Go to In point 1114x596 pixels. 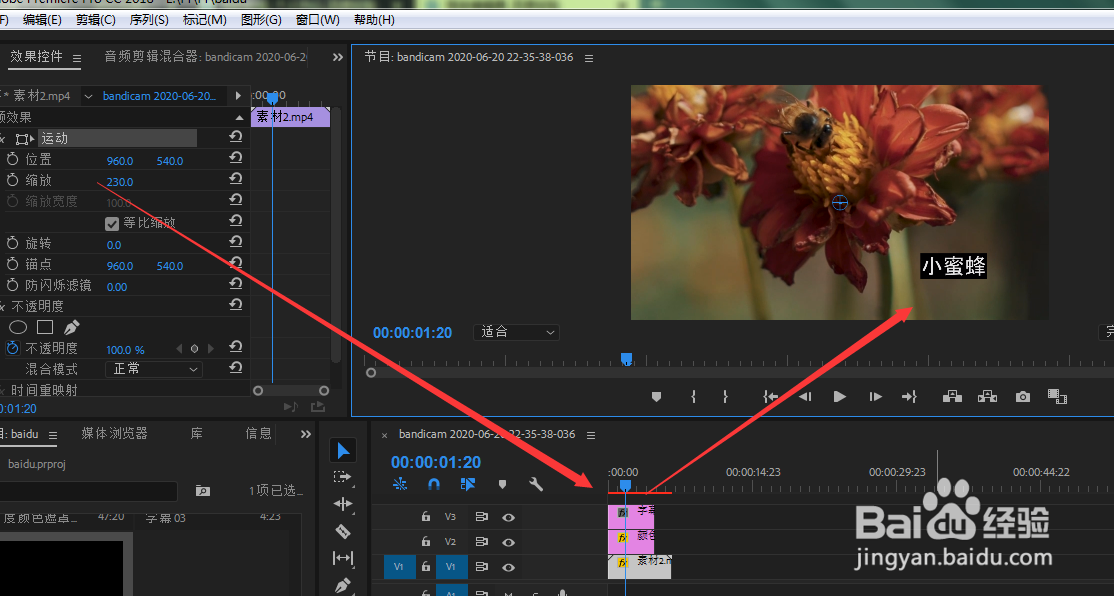(770, 397)
